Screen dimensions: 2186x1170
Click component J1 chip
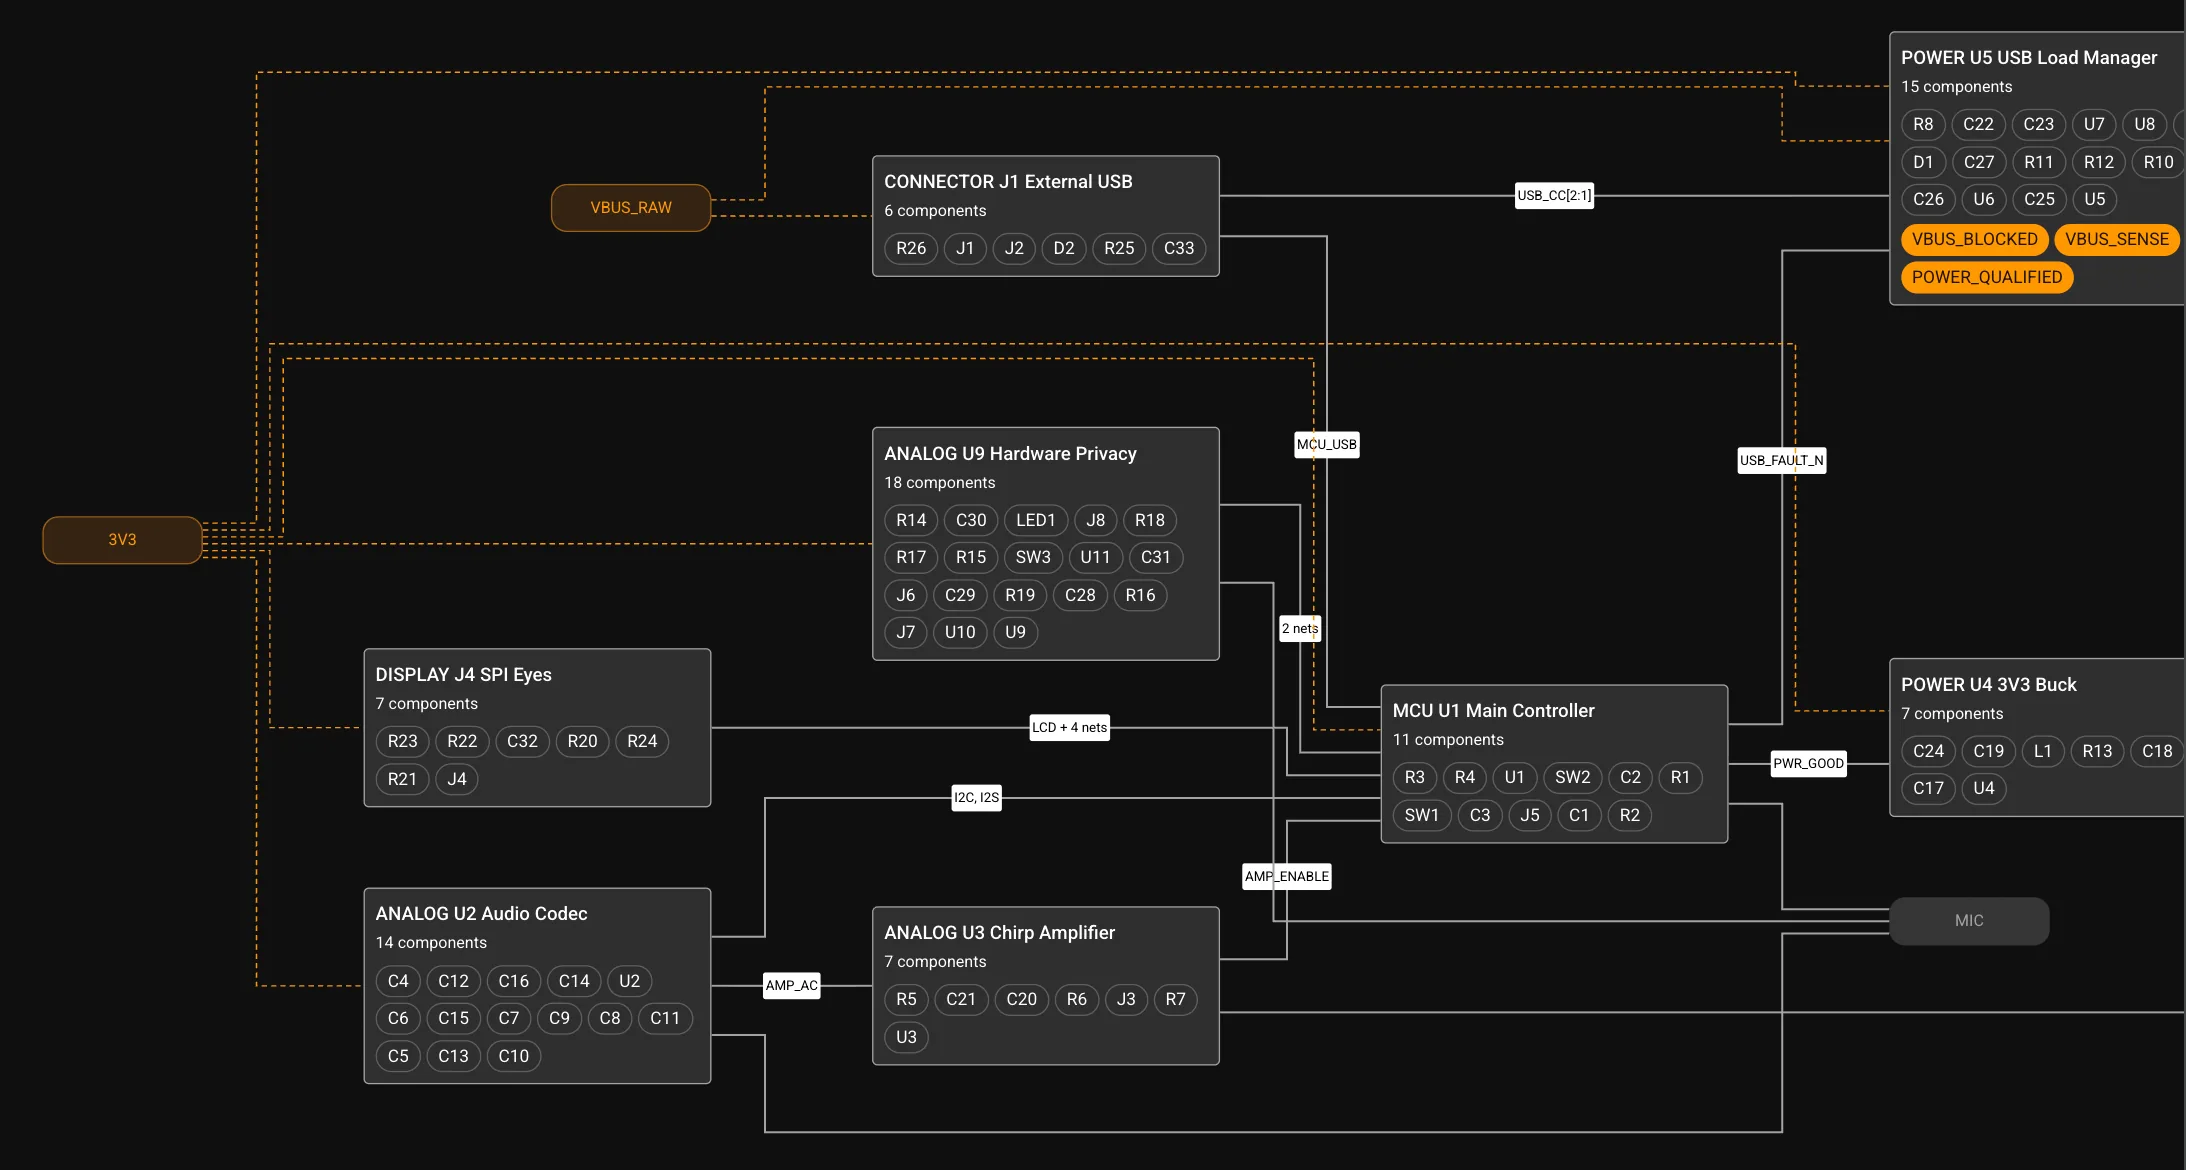click(x=965, y=249)
